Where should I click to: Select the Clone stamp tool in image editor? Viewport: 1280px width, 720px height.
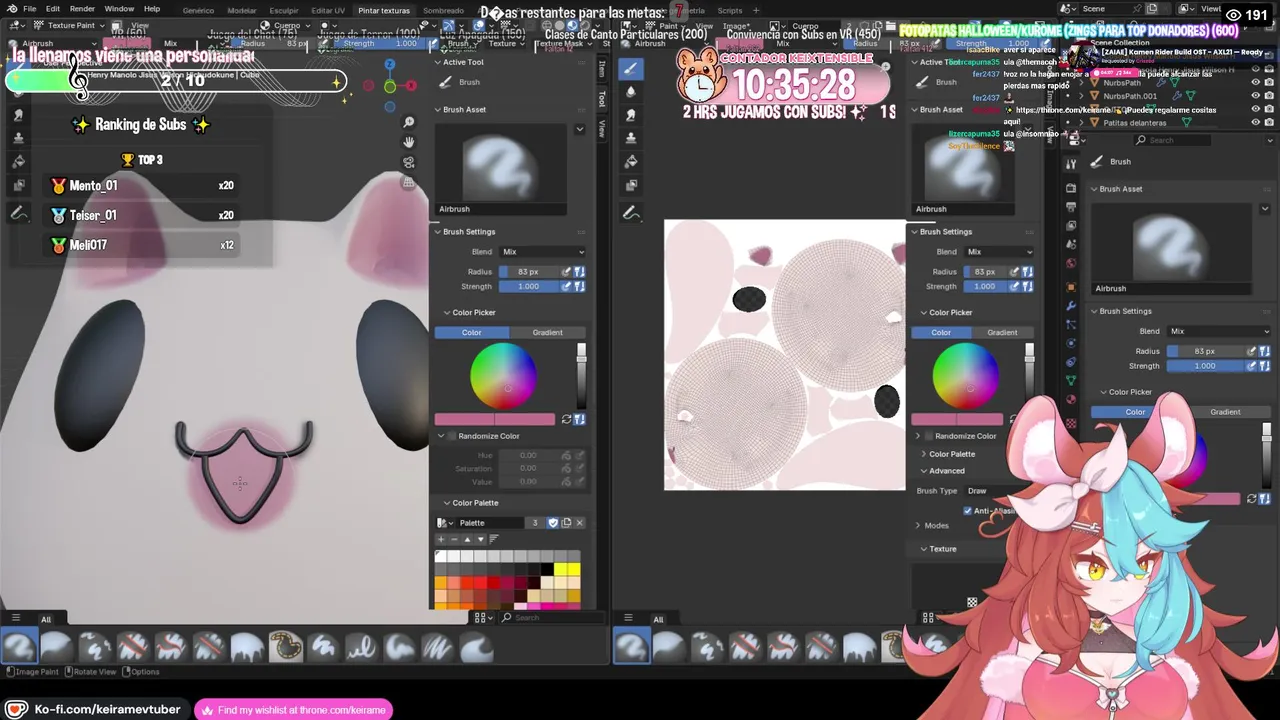pos(630,138)
